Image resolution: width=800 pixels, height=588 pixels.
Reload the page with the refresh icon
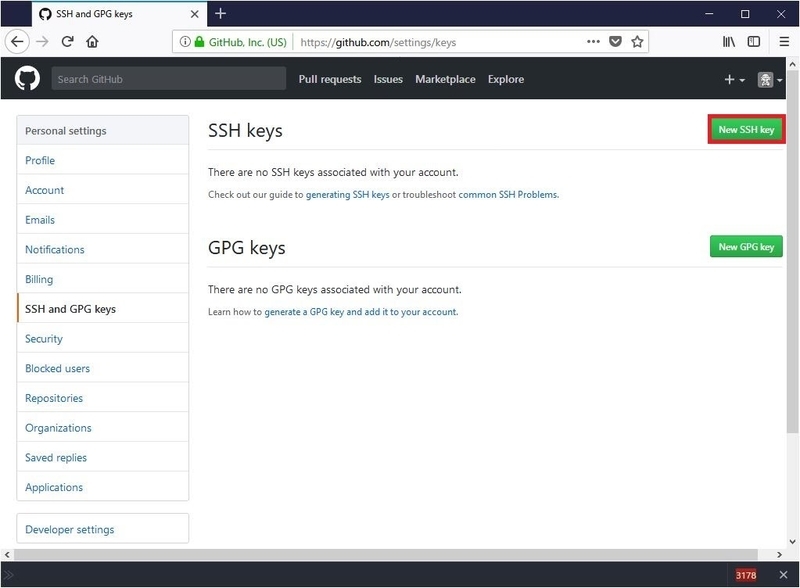[68, 42]
